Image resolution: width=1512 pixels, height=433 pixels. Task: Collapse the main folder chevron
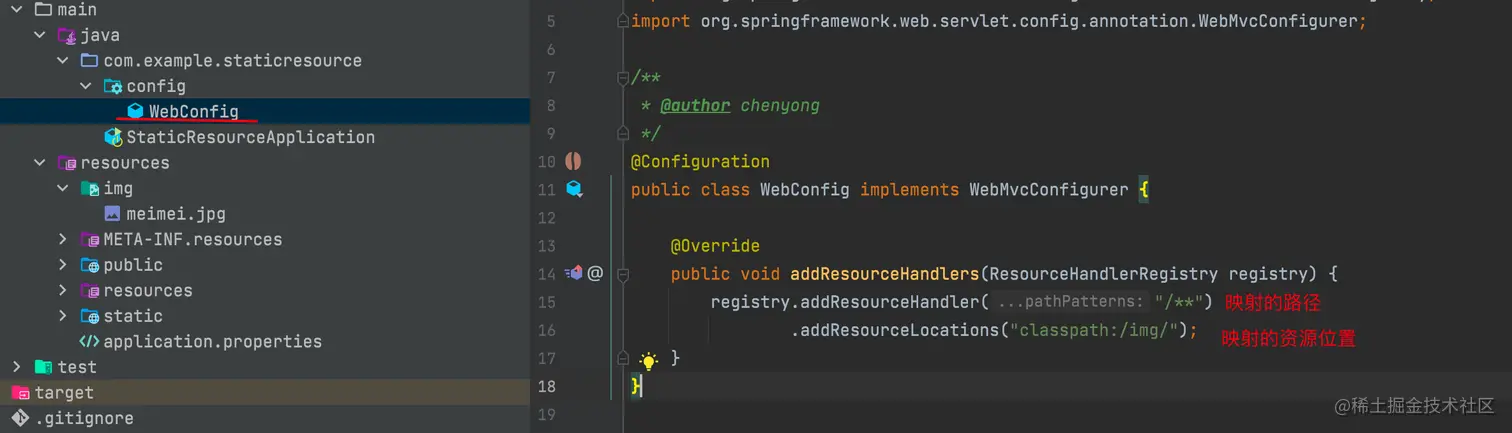(x=17, y=9)
